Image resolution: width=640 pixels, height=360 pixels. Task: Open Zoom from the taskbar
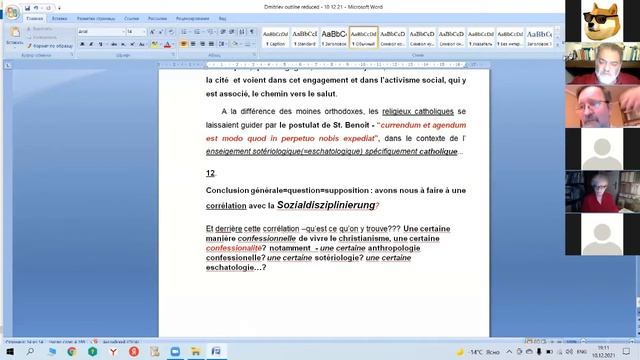coord(175,351)
